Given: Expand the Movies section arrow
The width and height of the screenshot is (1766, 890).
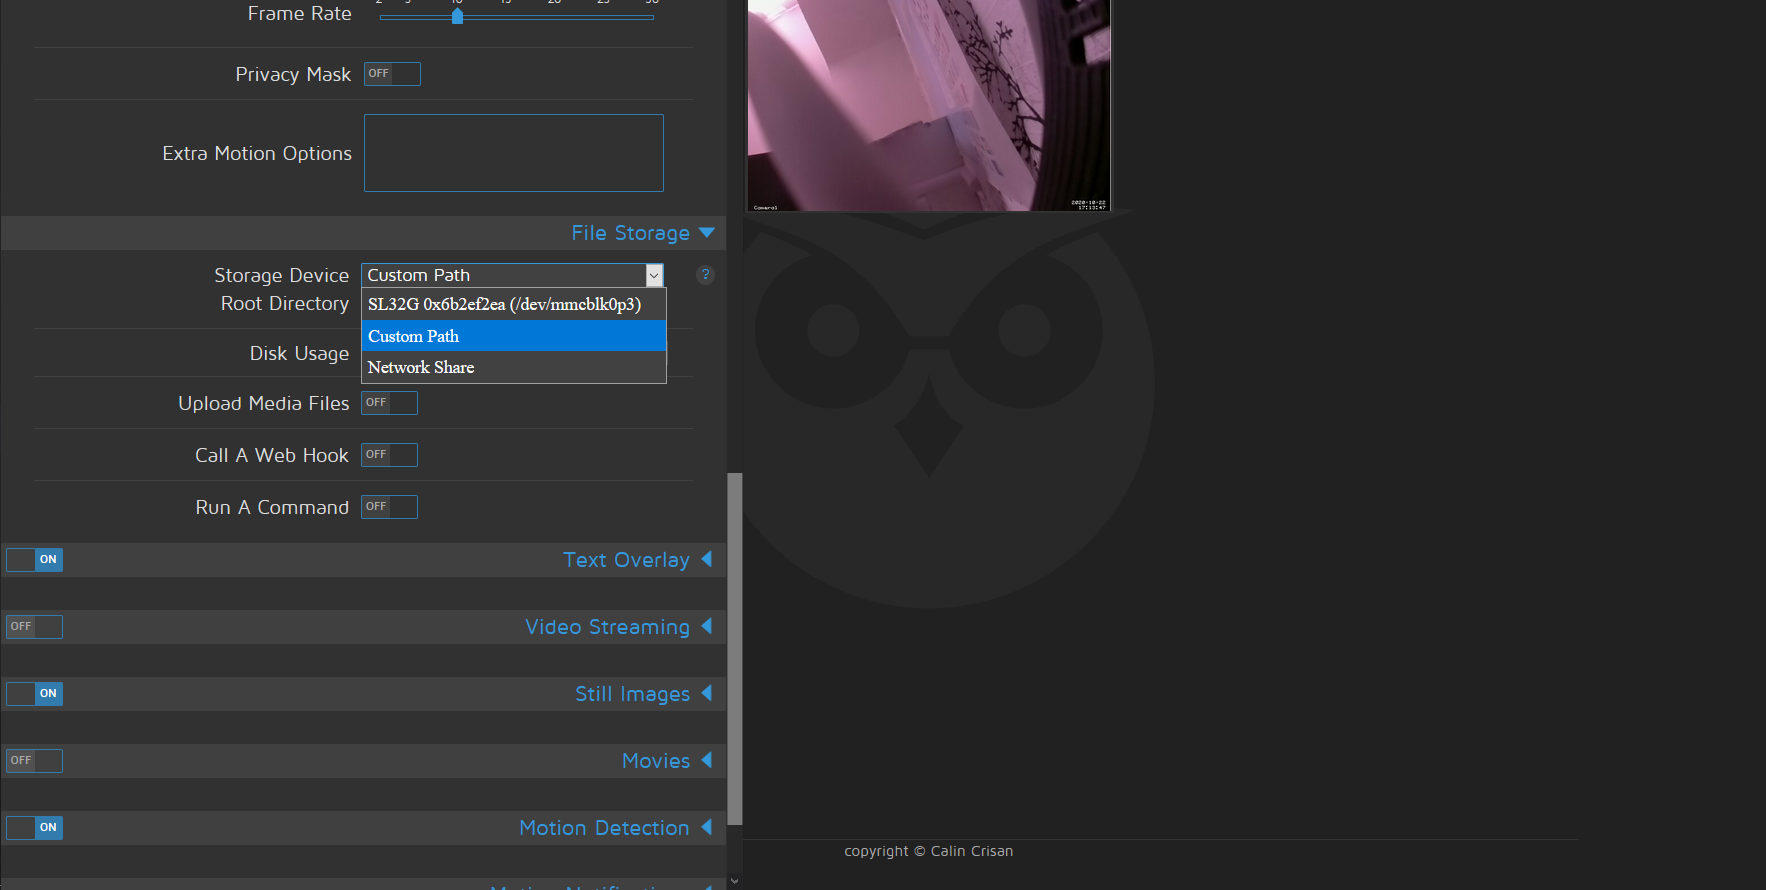Looking at the screenshot, I should pos(707,760).
